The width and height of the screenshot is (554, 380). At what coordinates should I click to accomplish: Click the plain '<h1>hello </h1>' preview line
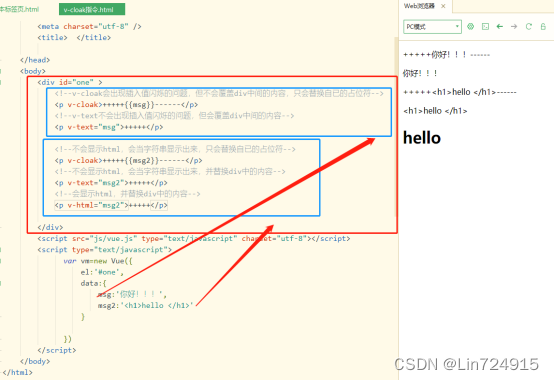(435, 111)
